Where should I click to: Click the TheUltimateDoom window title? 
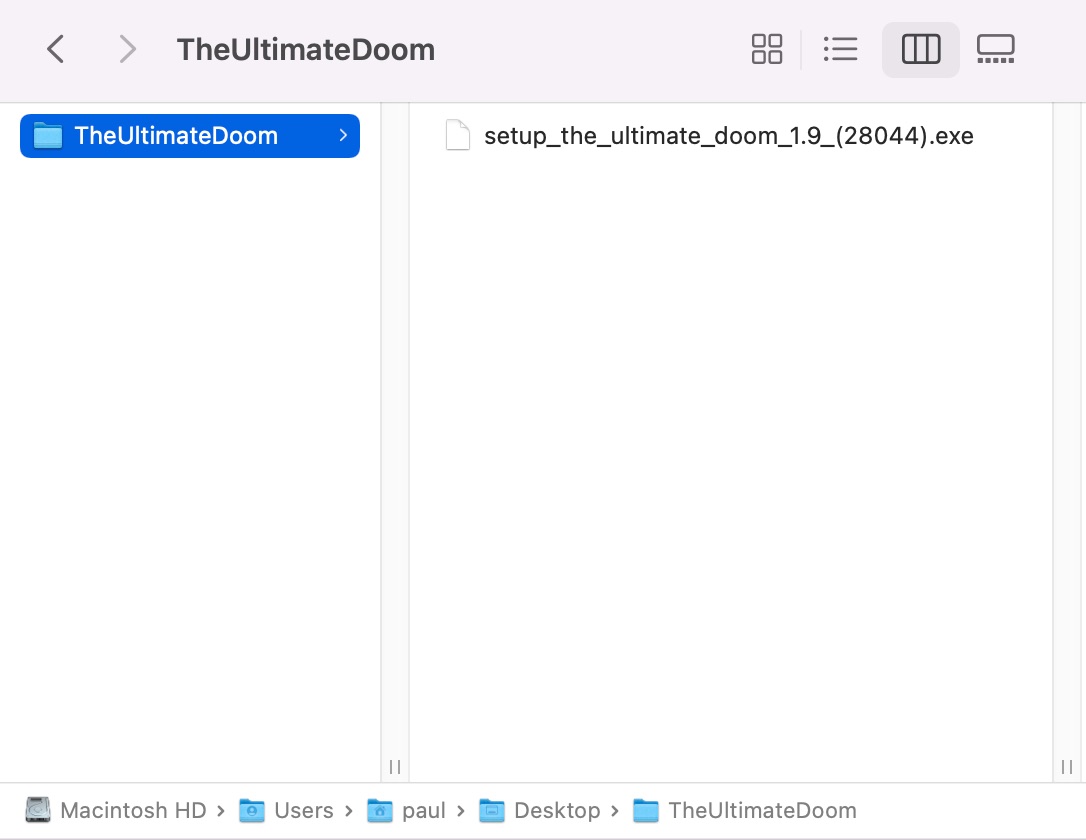[305, 50]
